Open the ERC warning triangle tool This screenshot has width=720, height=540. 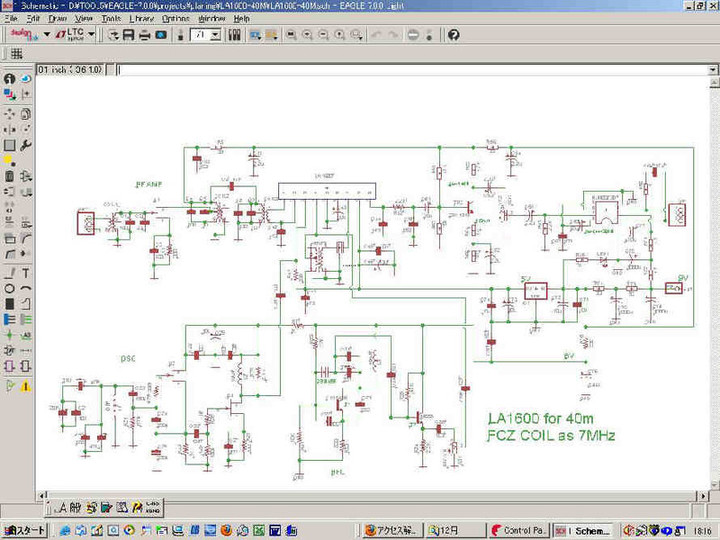25,385
